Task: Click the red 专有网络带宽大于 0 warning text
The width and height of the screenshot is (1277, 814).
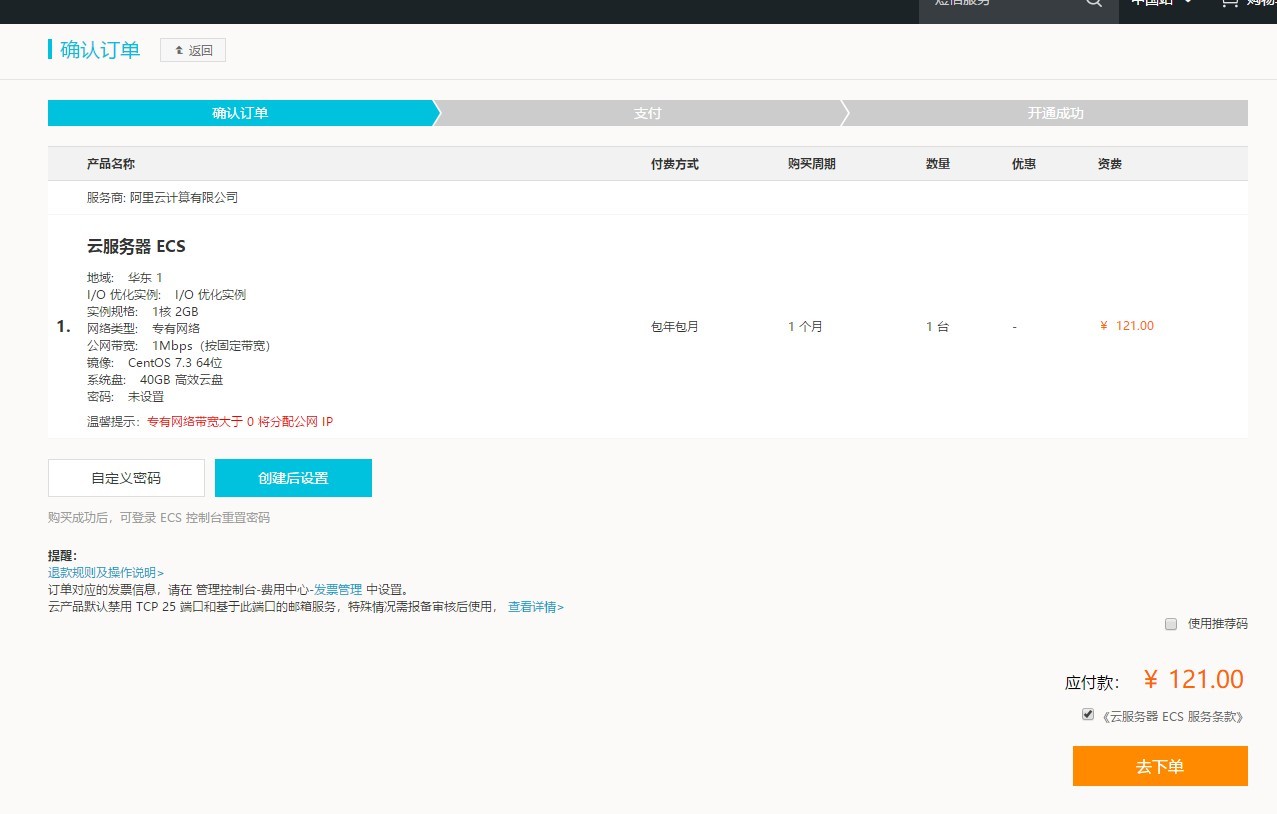Action: (240, 422)
